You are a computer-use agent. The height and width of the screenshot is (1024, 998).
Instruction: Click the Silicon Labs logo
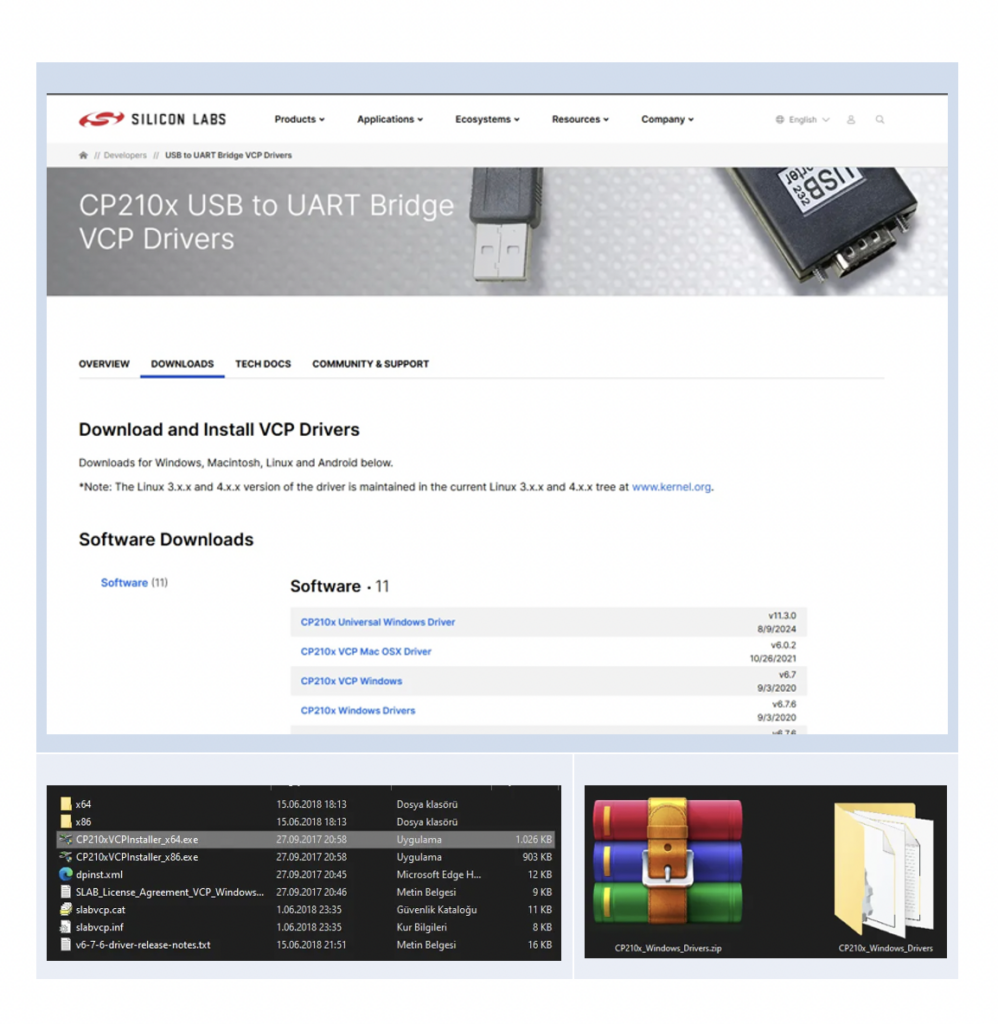pos(152,119)
